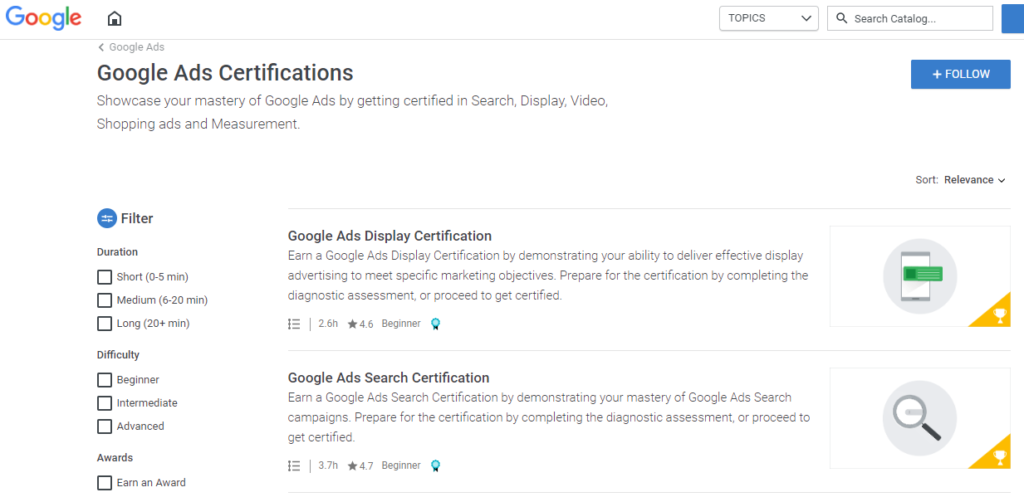Go back to Google Ads breadcrumb link

click(136, 47)
